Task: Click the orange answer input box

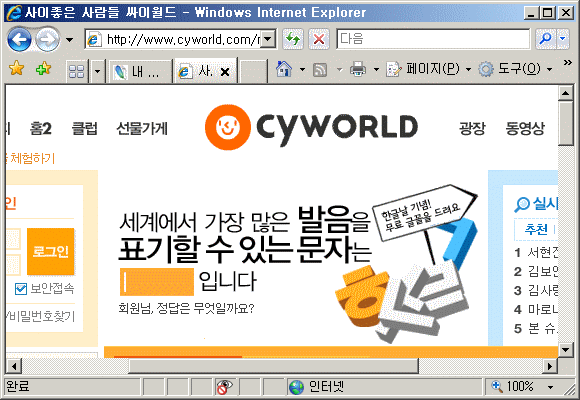Action: pos(157,282)
